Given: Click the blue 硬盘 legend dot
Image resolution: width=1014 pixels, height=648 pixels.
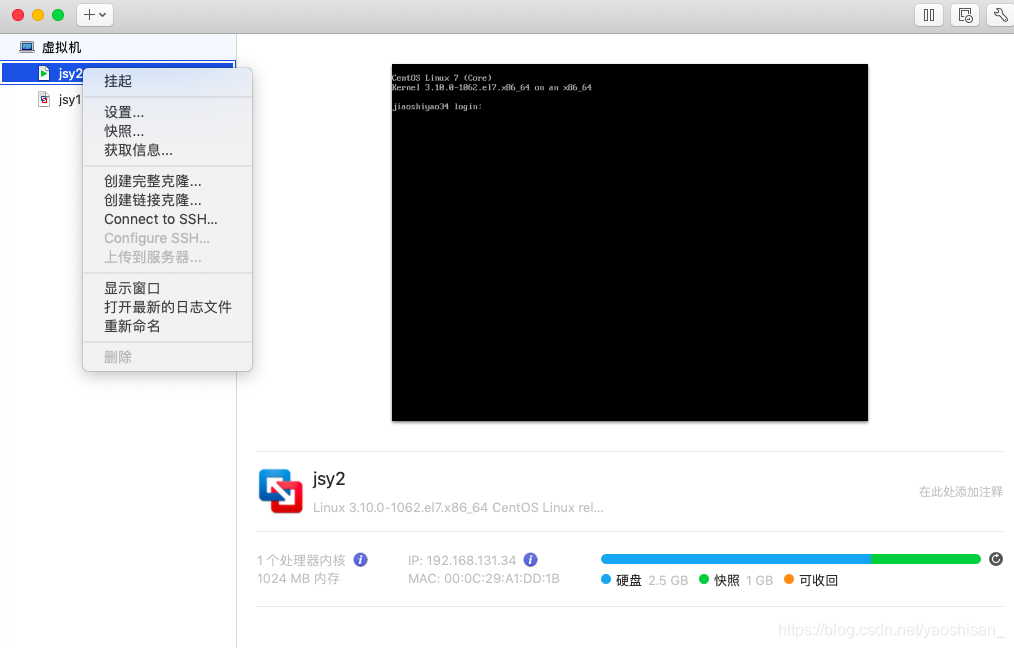Looking at the screenshot, I should coord(606,579).
